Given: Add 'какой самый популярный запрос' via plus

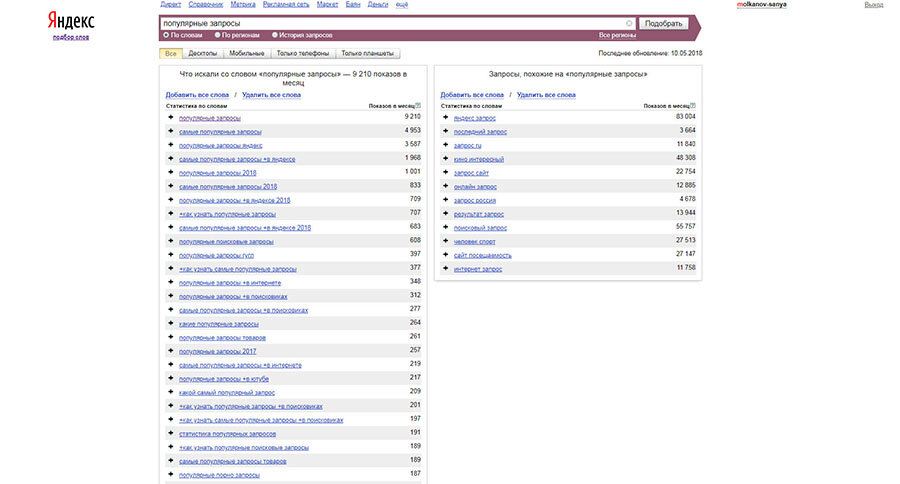Looking at the screenshot, I should click(x=170, y=392).
